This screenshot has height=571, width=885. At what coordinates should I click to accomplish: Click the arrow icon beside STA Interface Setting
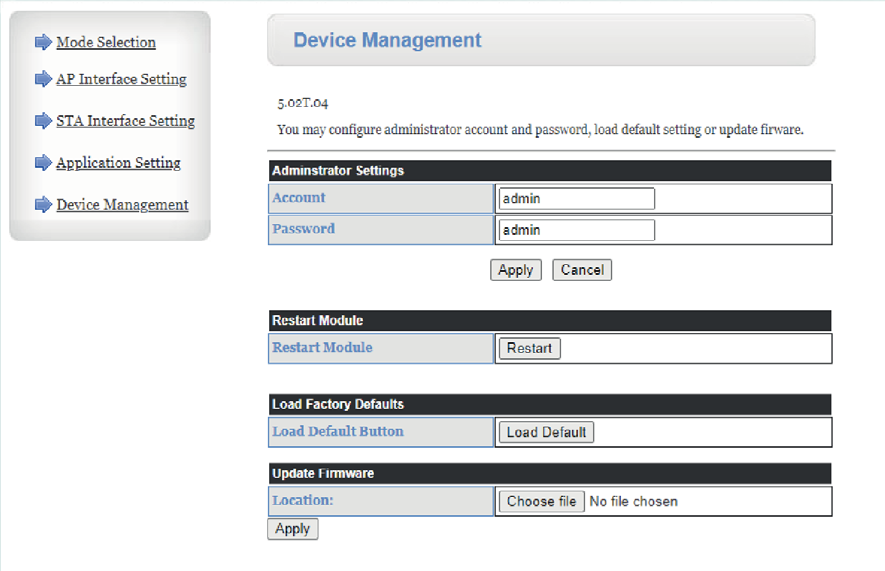(x=42, y=121)
